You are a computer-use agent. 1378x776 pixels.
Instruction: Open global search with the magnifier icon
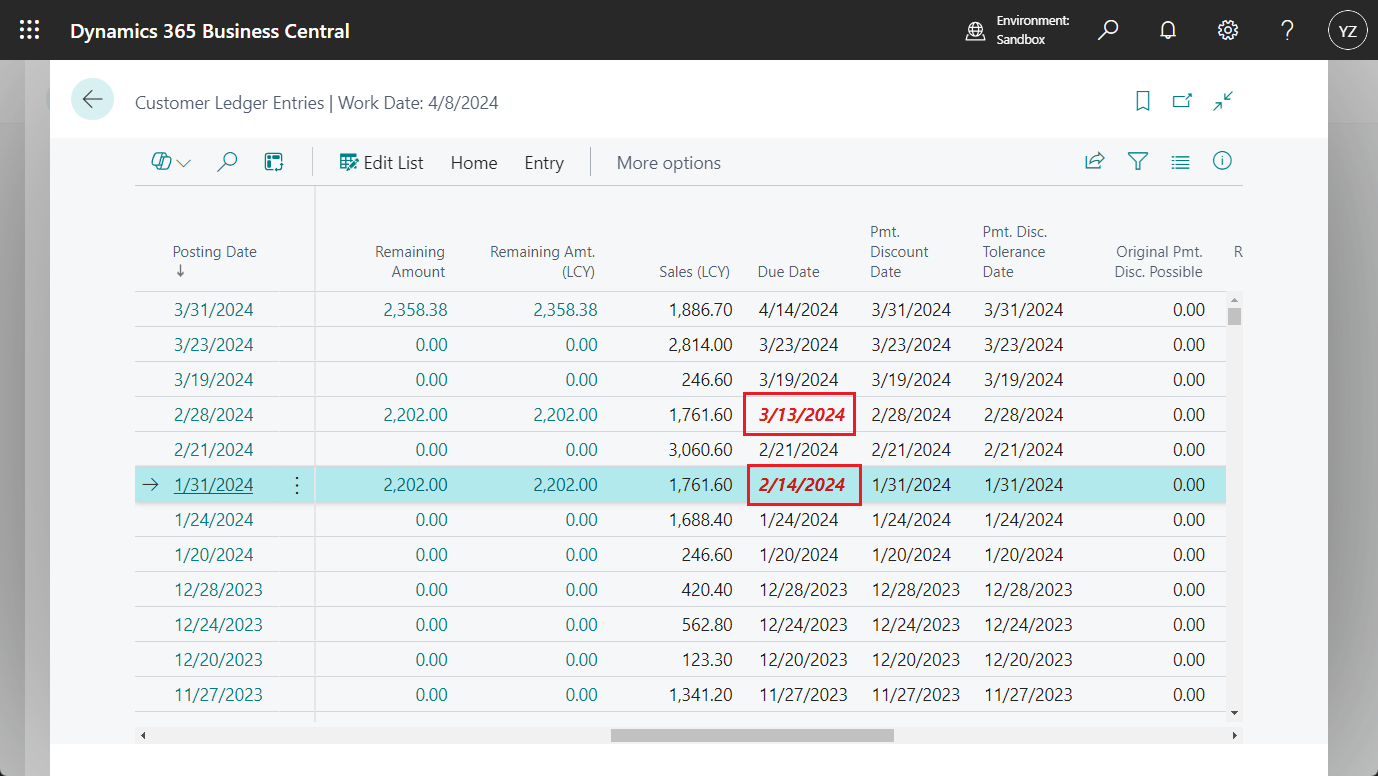click(x=1108, y=30)
